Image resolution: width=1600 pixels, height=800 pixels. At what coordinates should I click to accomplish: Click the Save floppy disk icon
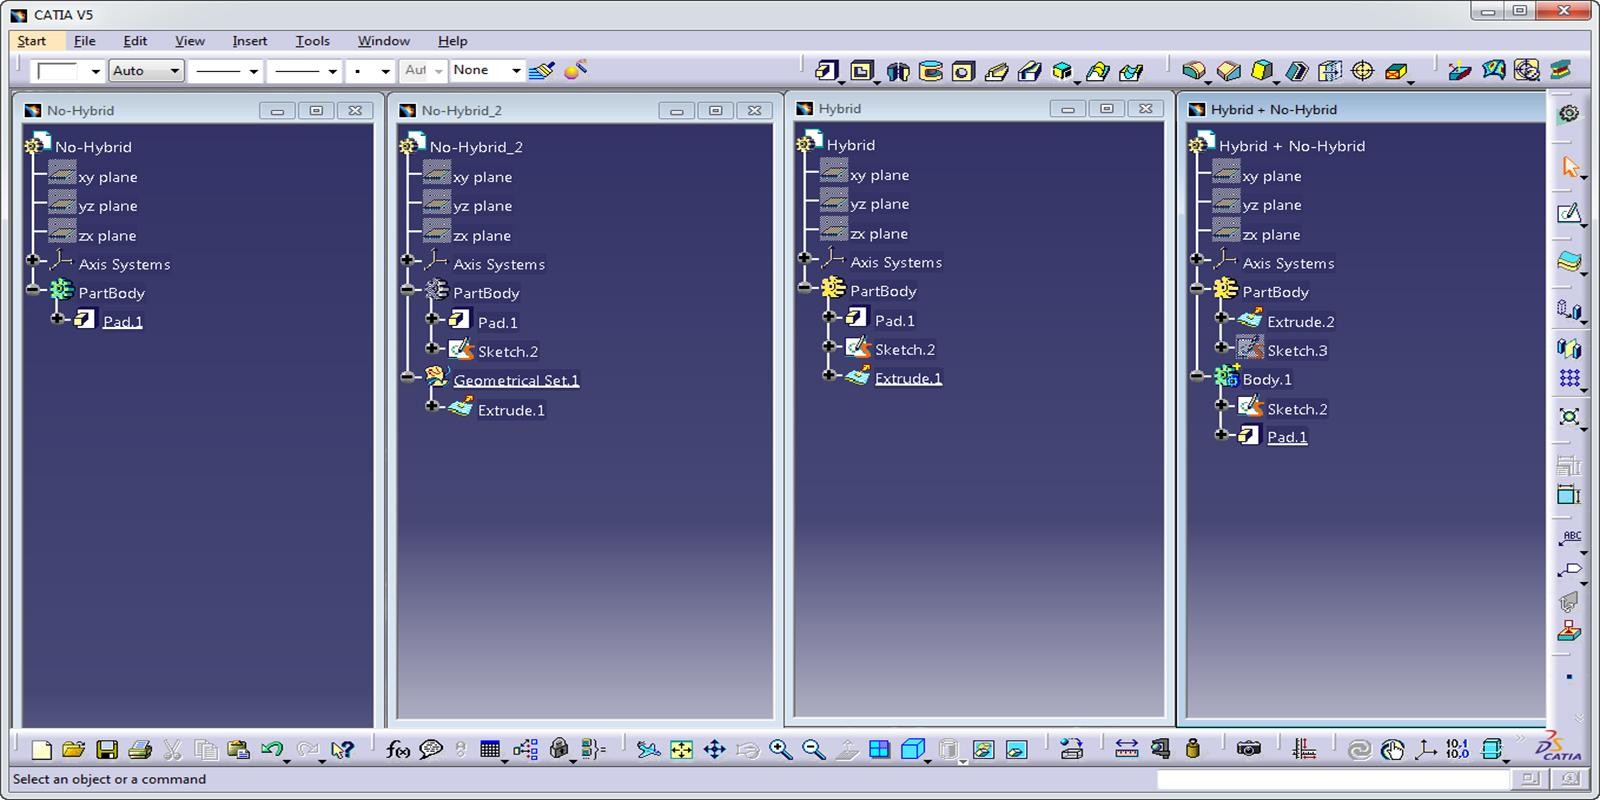pyautogui.click(x=107, y=749)
